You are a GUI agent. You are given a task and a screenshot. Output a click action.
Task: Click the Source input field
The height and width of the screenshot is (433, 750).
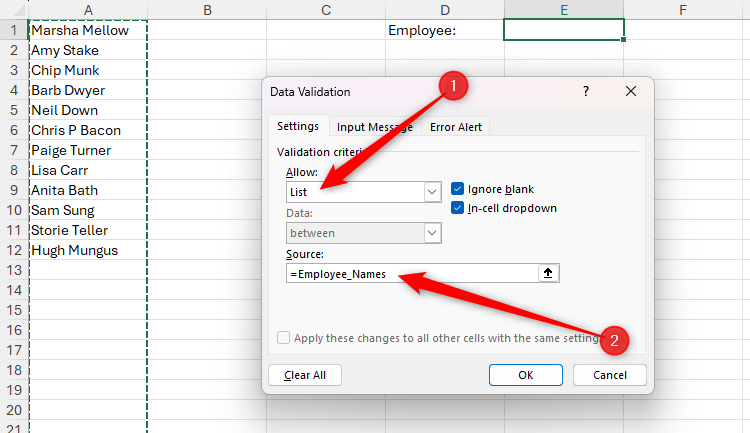[408, 273]
